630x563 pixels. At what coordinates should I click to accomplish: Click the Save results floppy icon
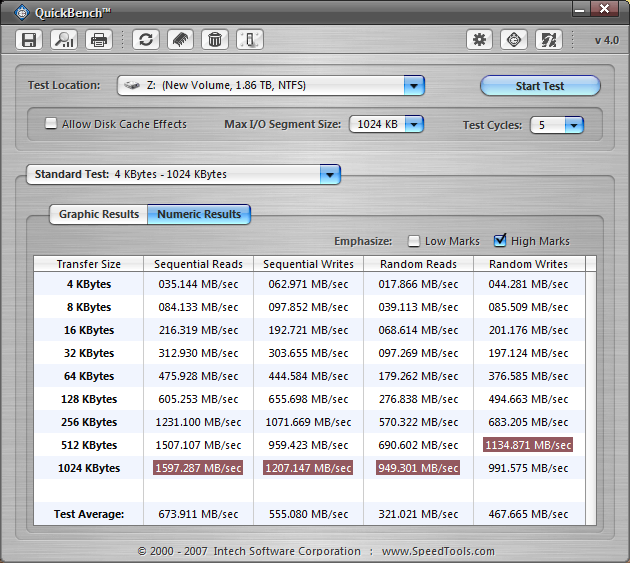click(29, 40)
